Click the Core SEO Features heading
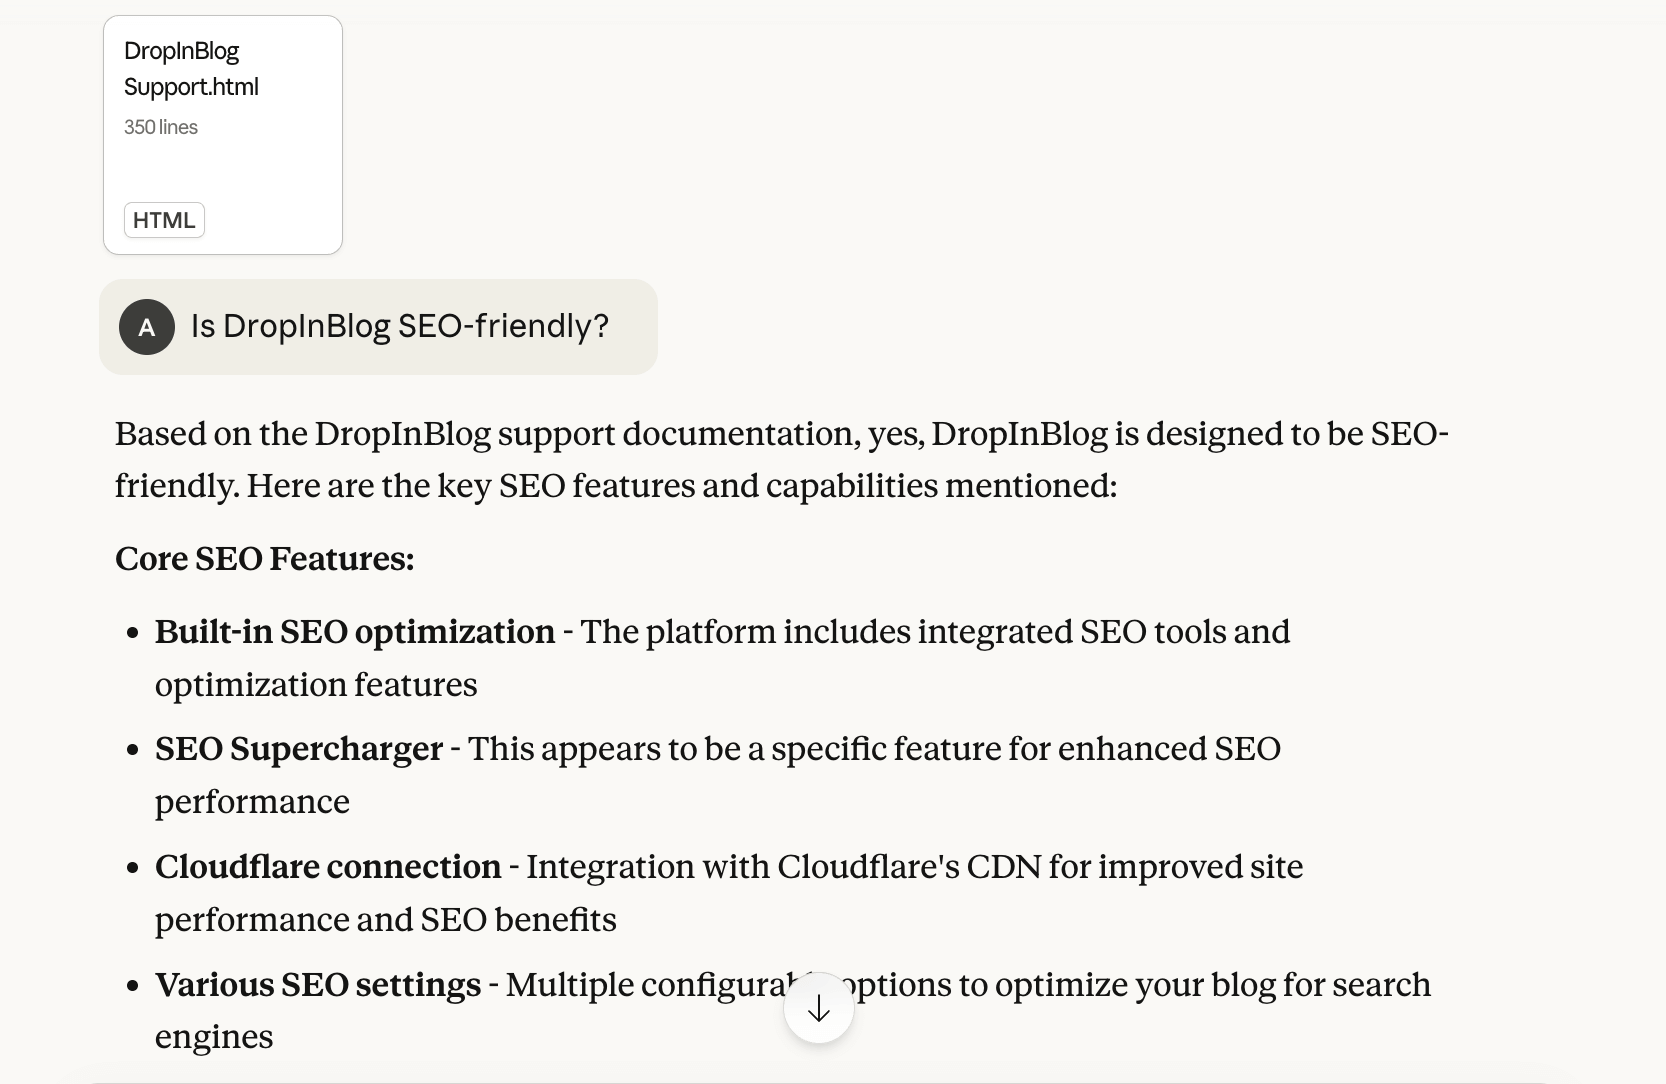 (x=264, y=559)
